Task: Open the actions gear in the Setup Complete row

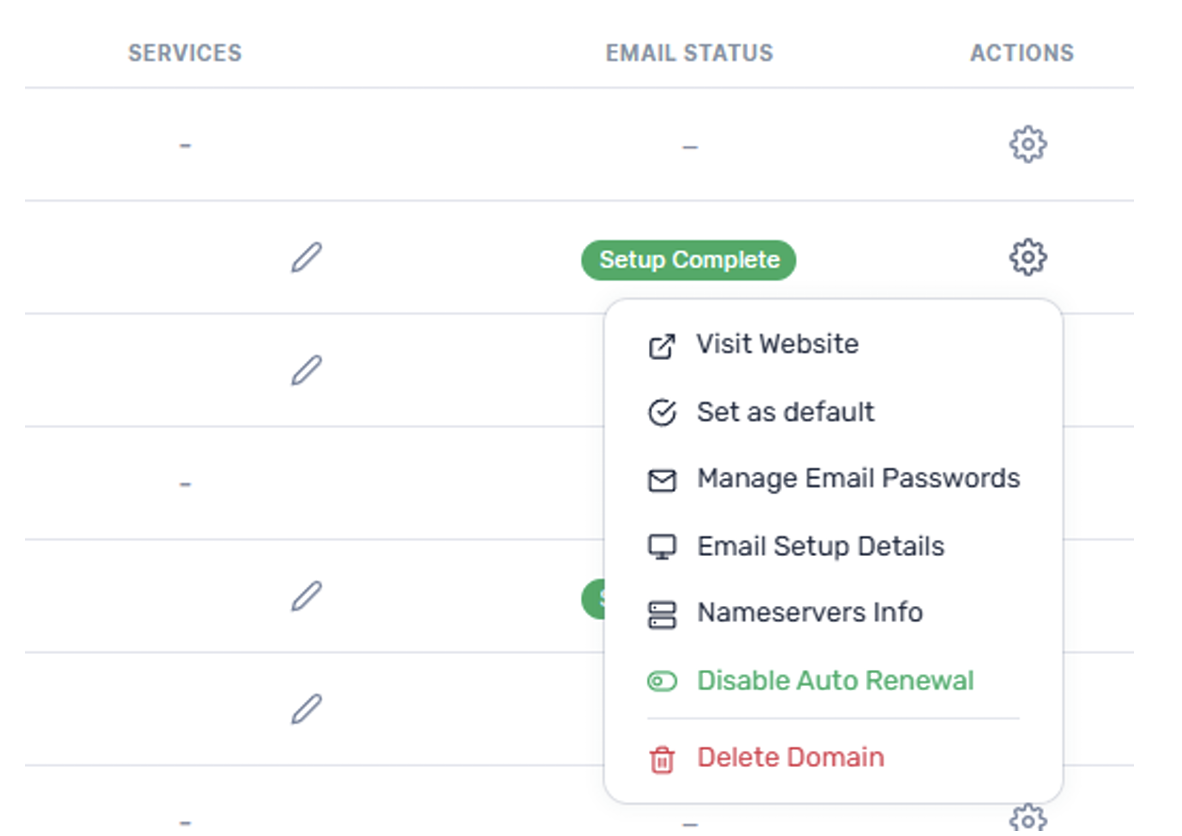Action: 1027,258
